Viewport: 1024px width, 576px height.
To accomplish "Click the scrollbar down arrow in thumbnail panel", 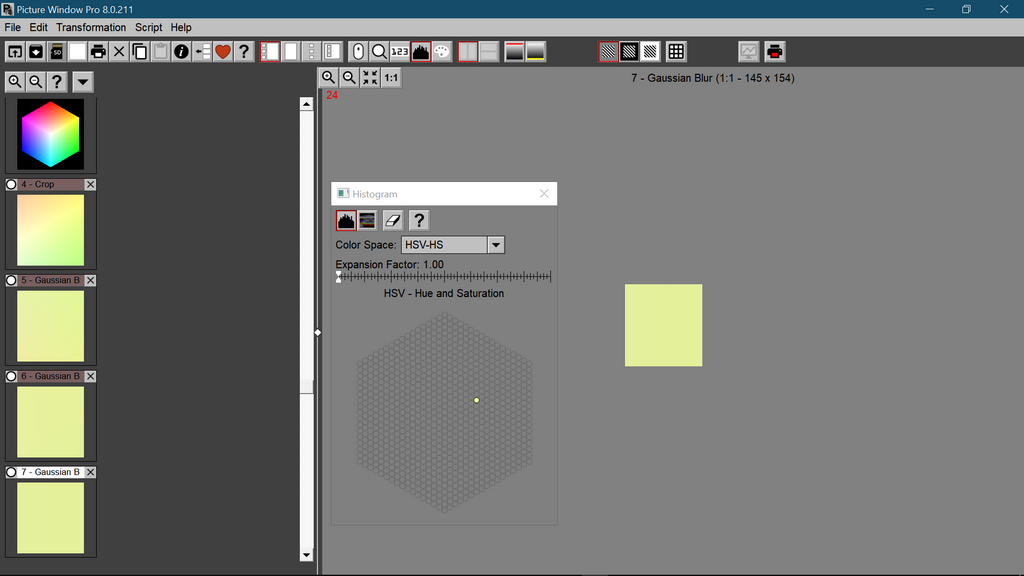I will [307, 555].
